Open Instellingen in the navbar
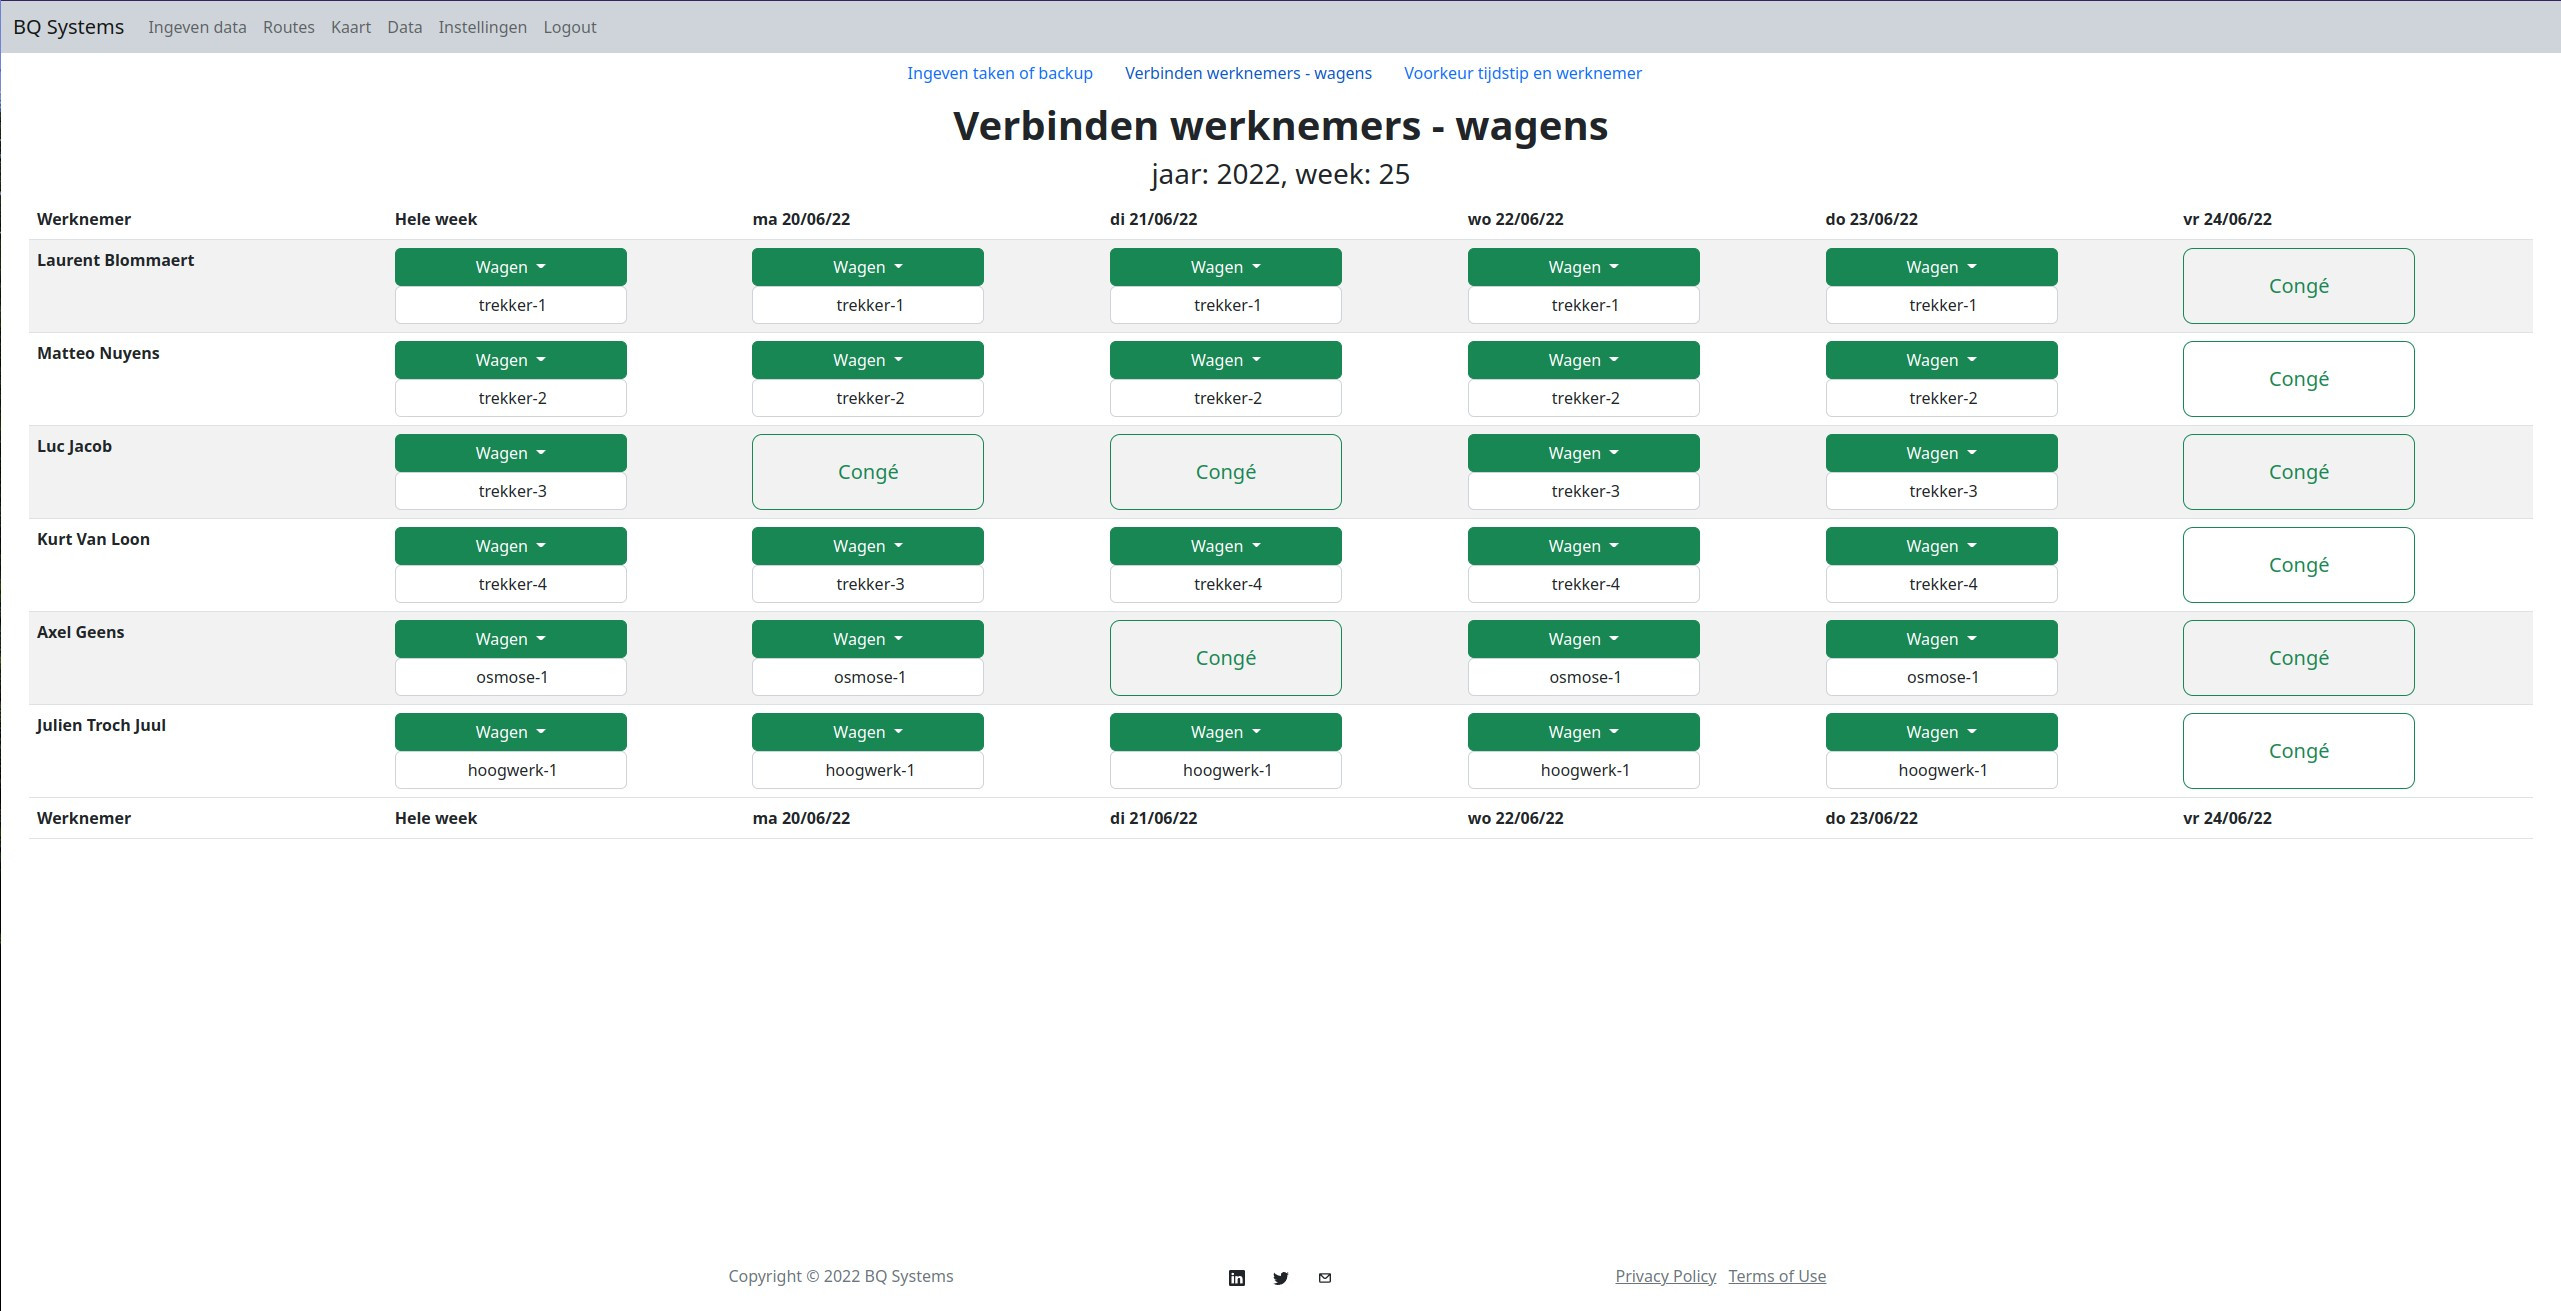This screenshot has height=1311, width=2561. pyautogui.click(x=482, y=27)
